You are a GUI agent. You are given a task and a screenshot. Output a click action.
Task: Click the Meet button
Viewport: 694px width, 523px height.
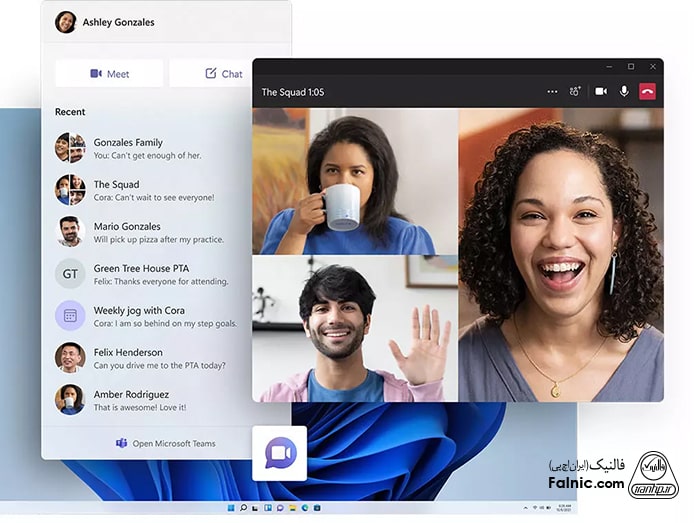[109, 73]
